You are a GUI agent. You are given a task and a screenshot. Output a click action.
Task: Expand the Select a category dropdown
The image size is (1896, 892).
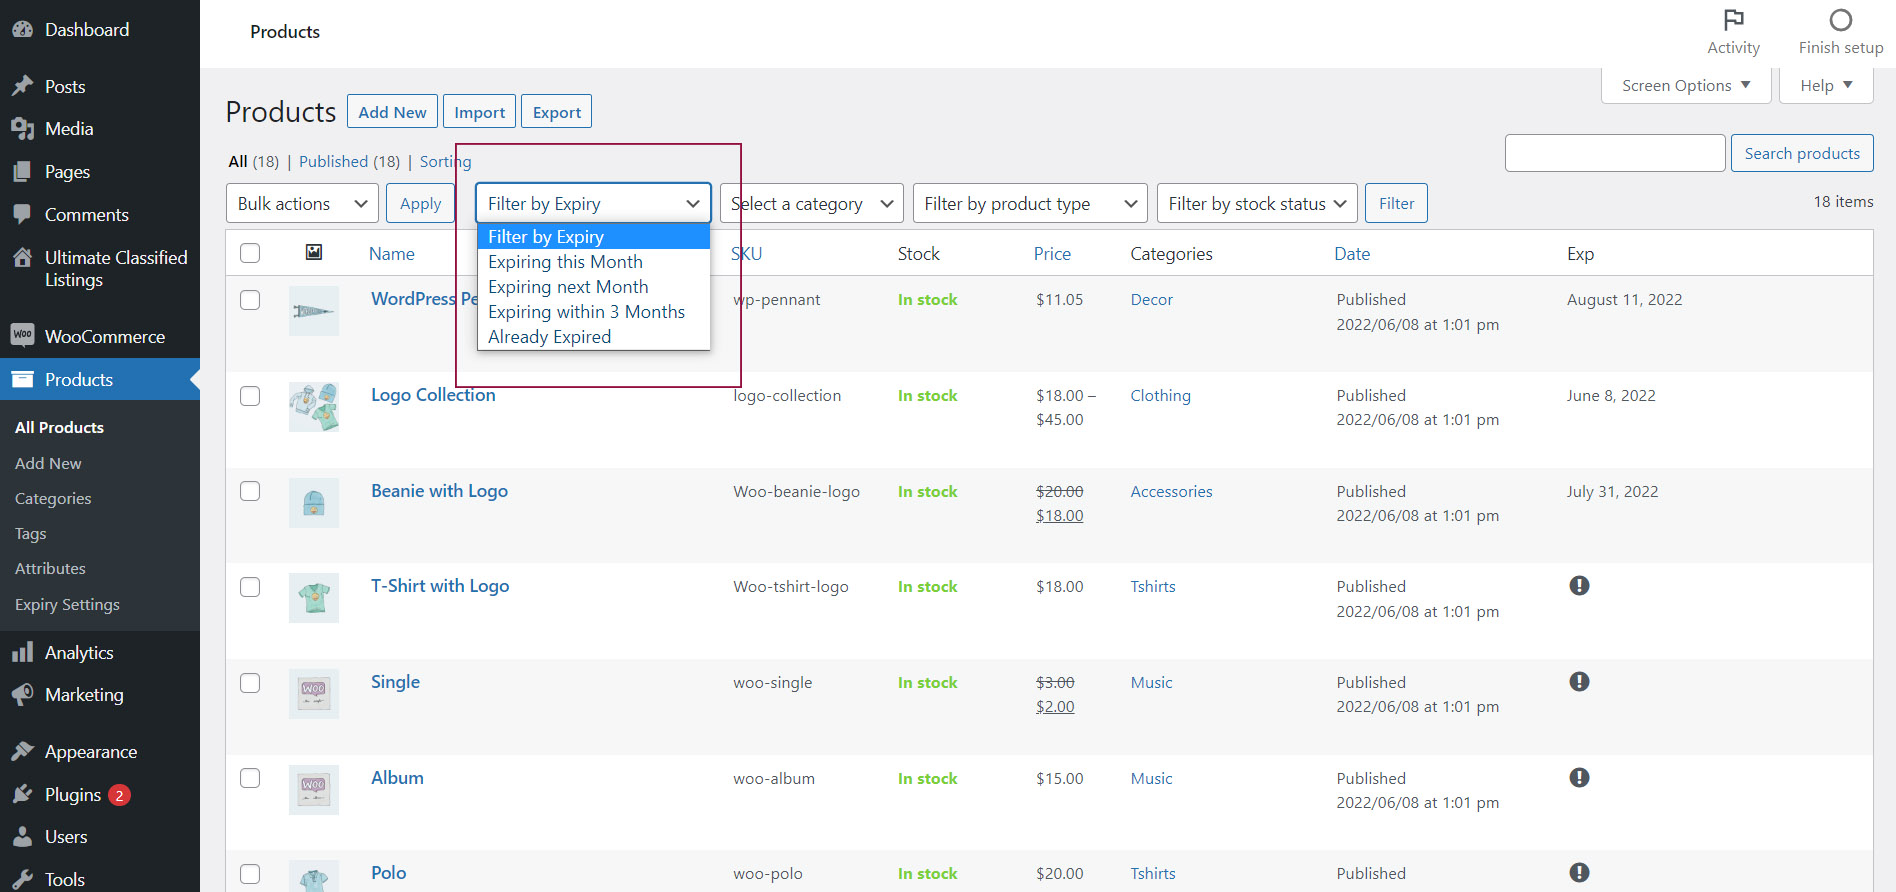point(811,203)
